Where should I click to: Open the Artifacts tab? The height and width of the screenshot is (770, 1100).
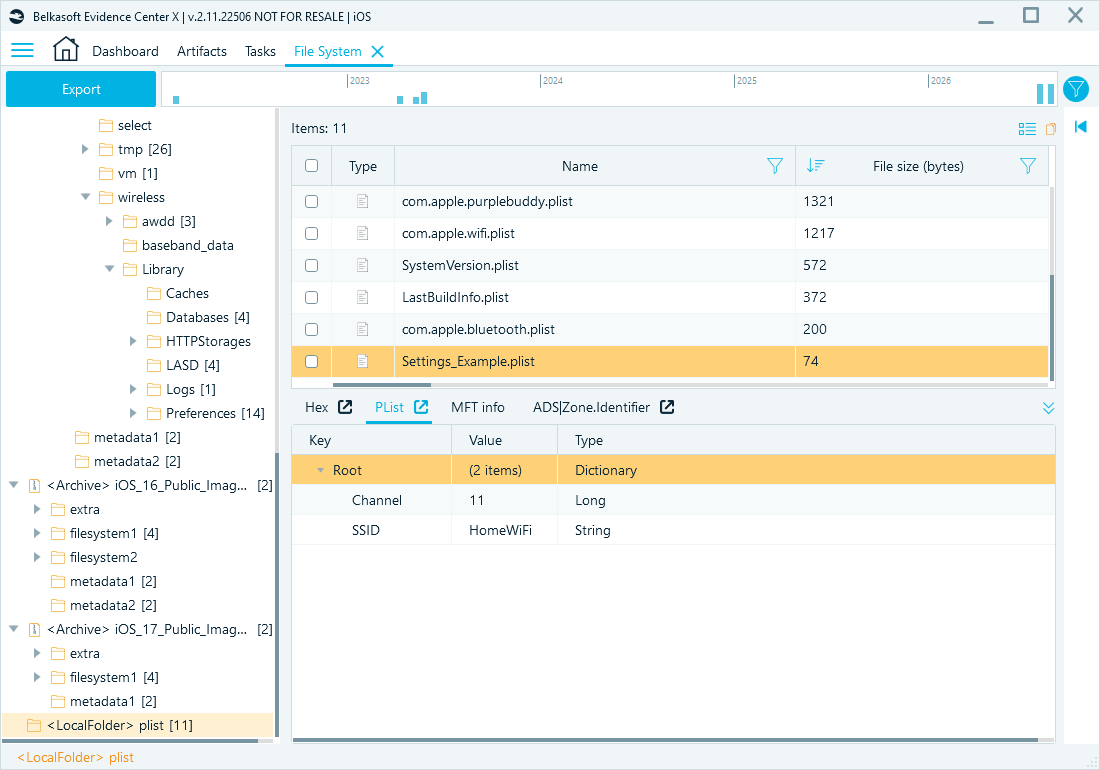coord(202,51)
